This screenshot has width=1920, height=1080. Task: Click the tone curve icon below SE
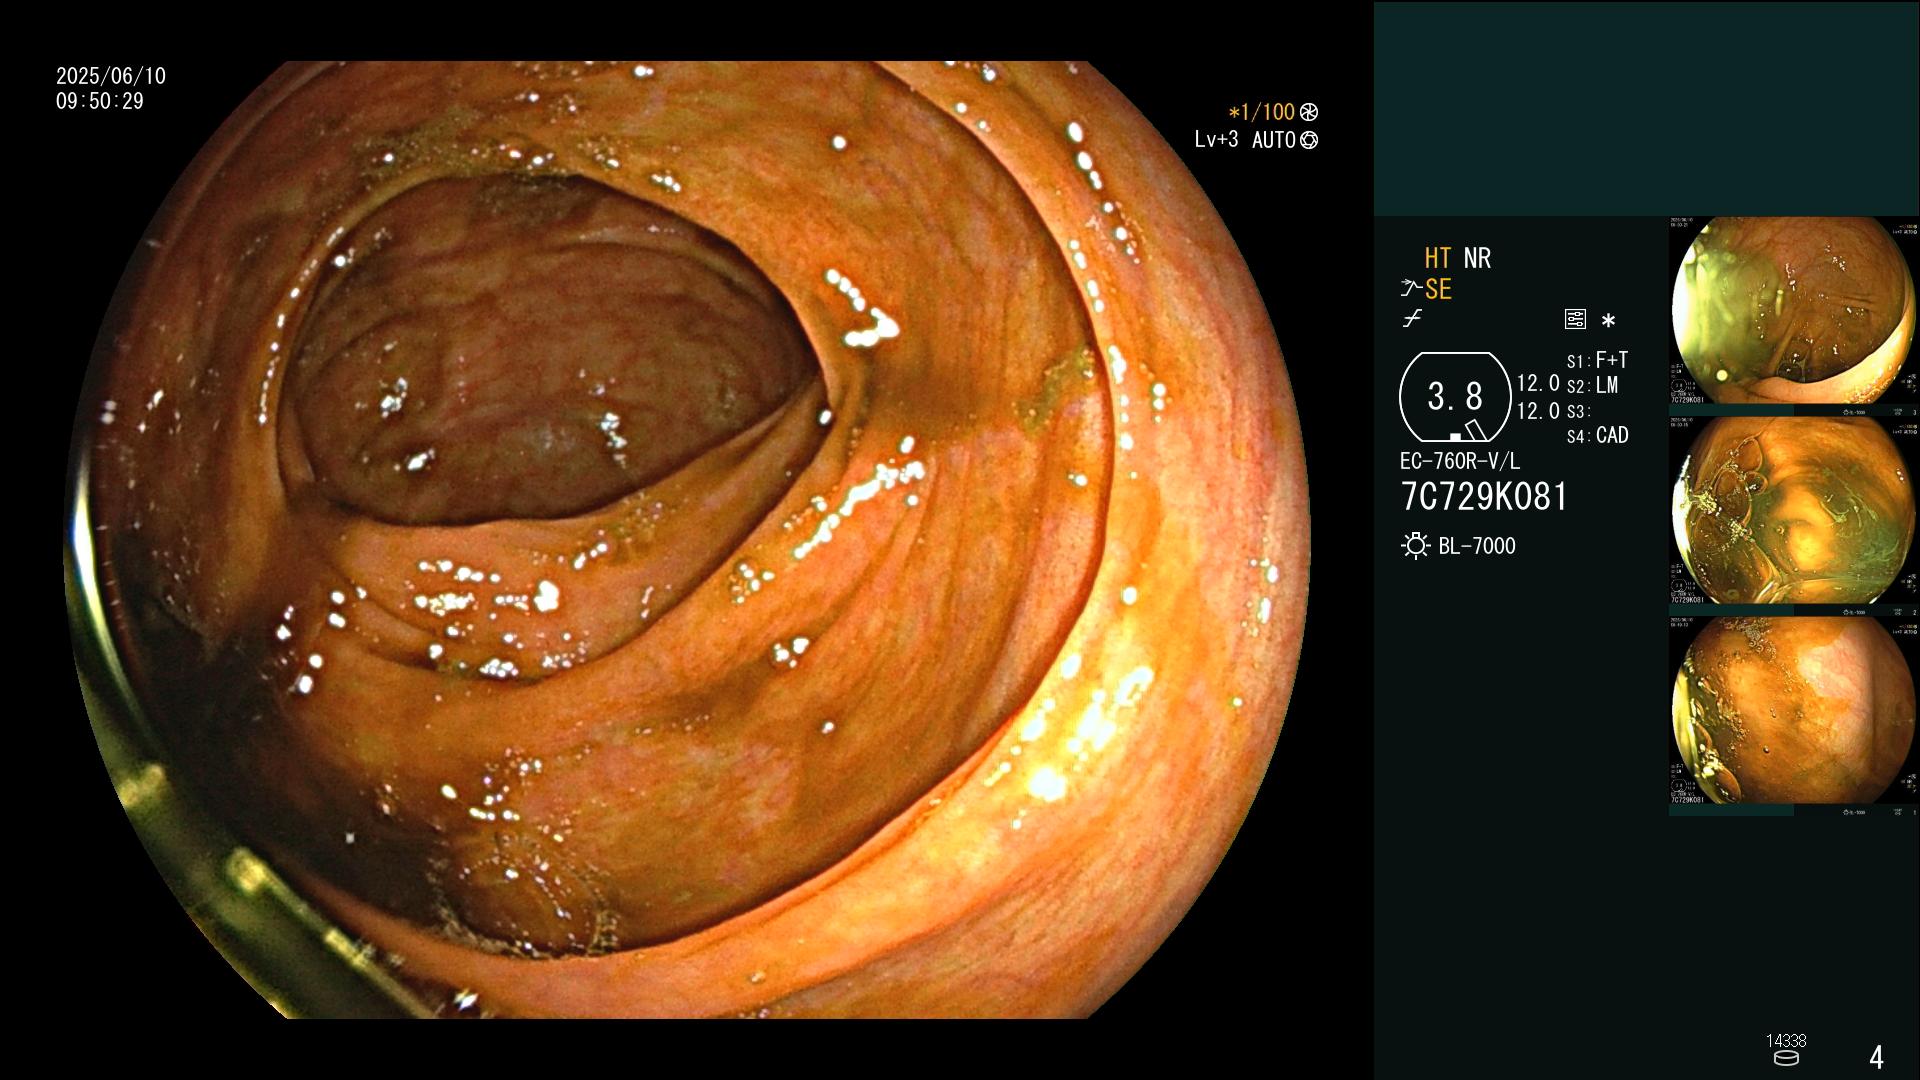pos(1412,319)
